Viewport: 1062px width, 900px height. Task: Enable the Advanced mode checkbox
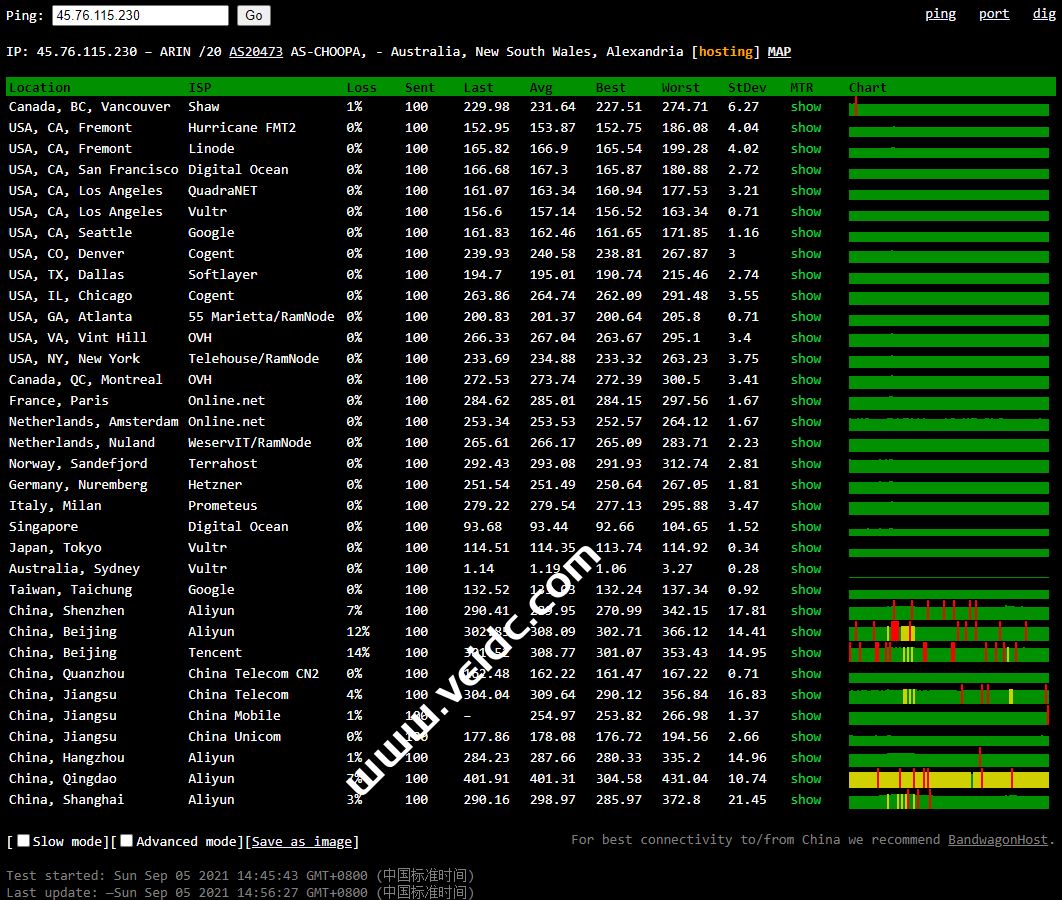pos(127,841)
